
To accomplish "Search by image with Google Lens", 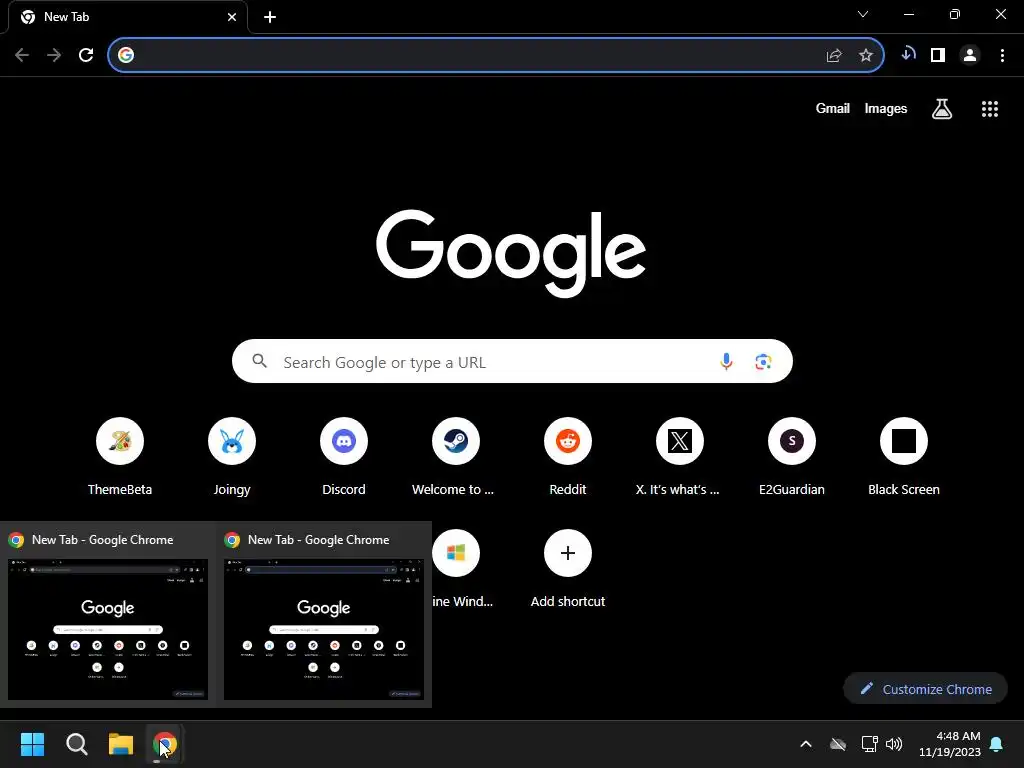I will tap(763, 361).
